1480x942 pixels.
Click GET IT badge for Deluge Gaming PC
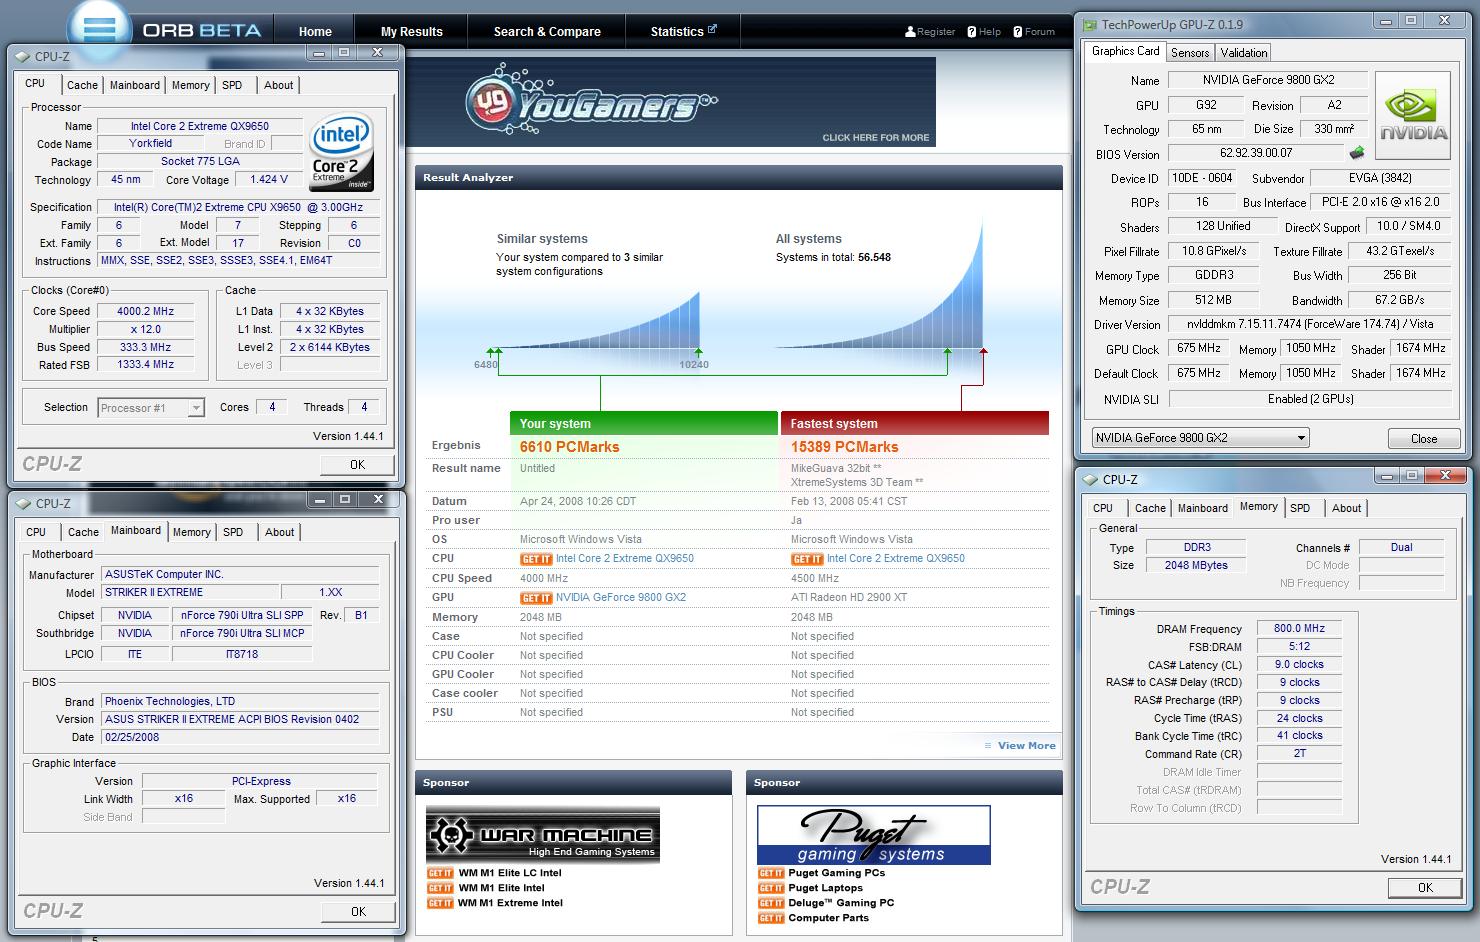click(x=771, y=903)
